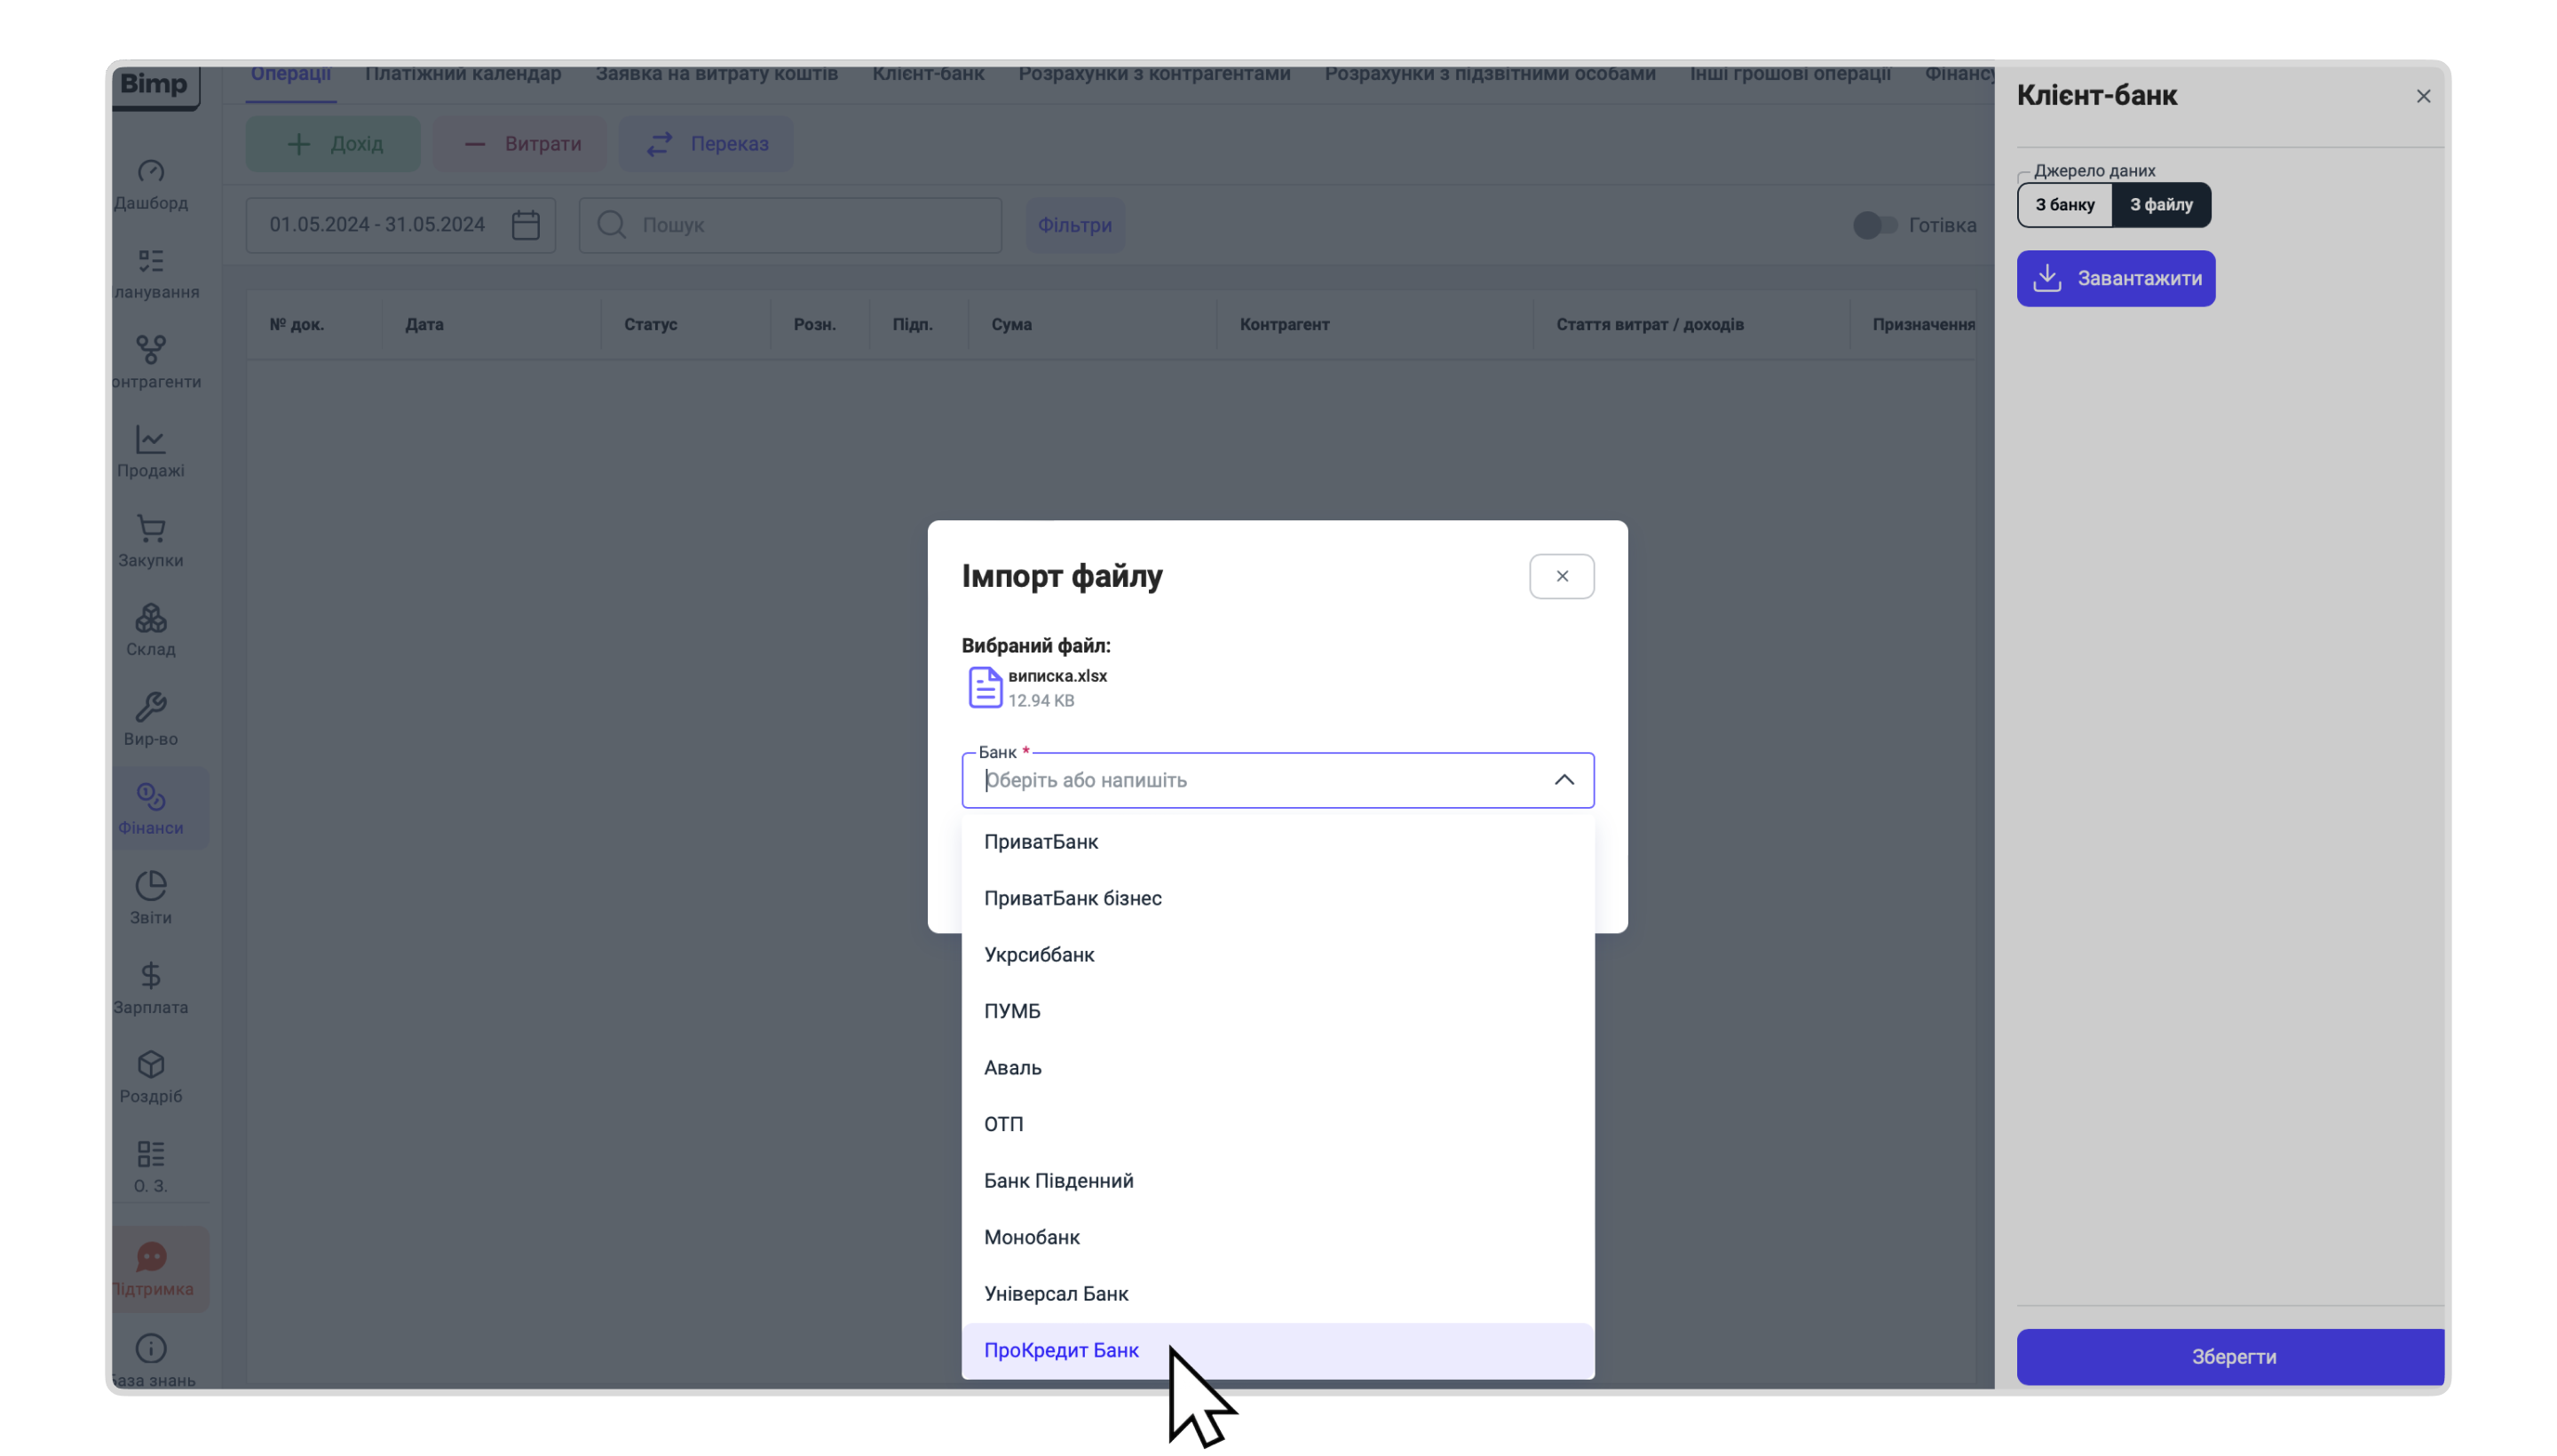Click the Сума column header

click(x=1012, y=325)
